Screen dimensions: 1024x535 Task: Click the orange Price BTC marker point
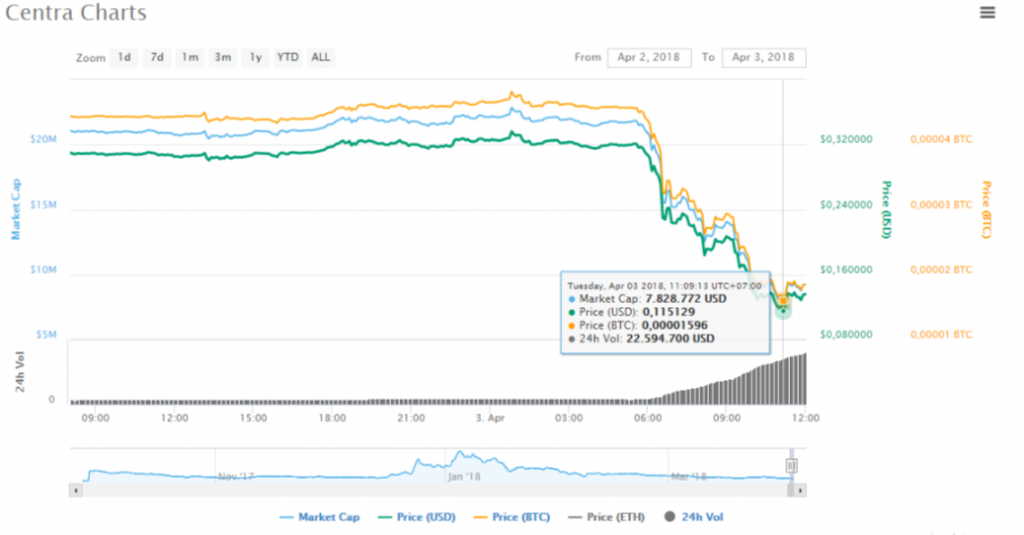(x=784, y=300)
